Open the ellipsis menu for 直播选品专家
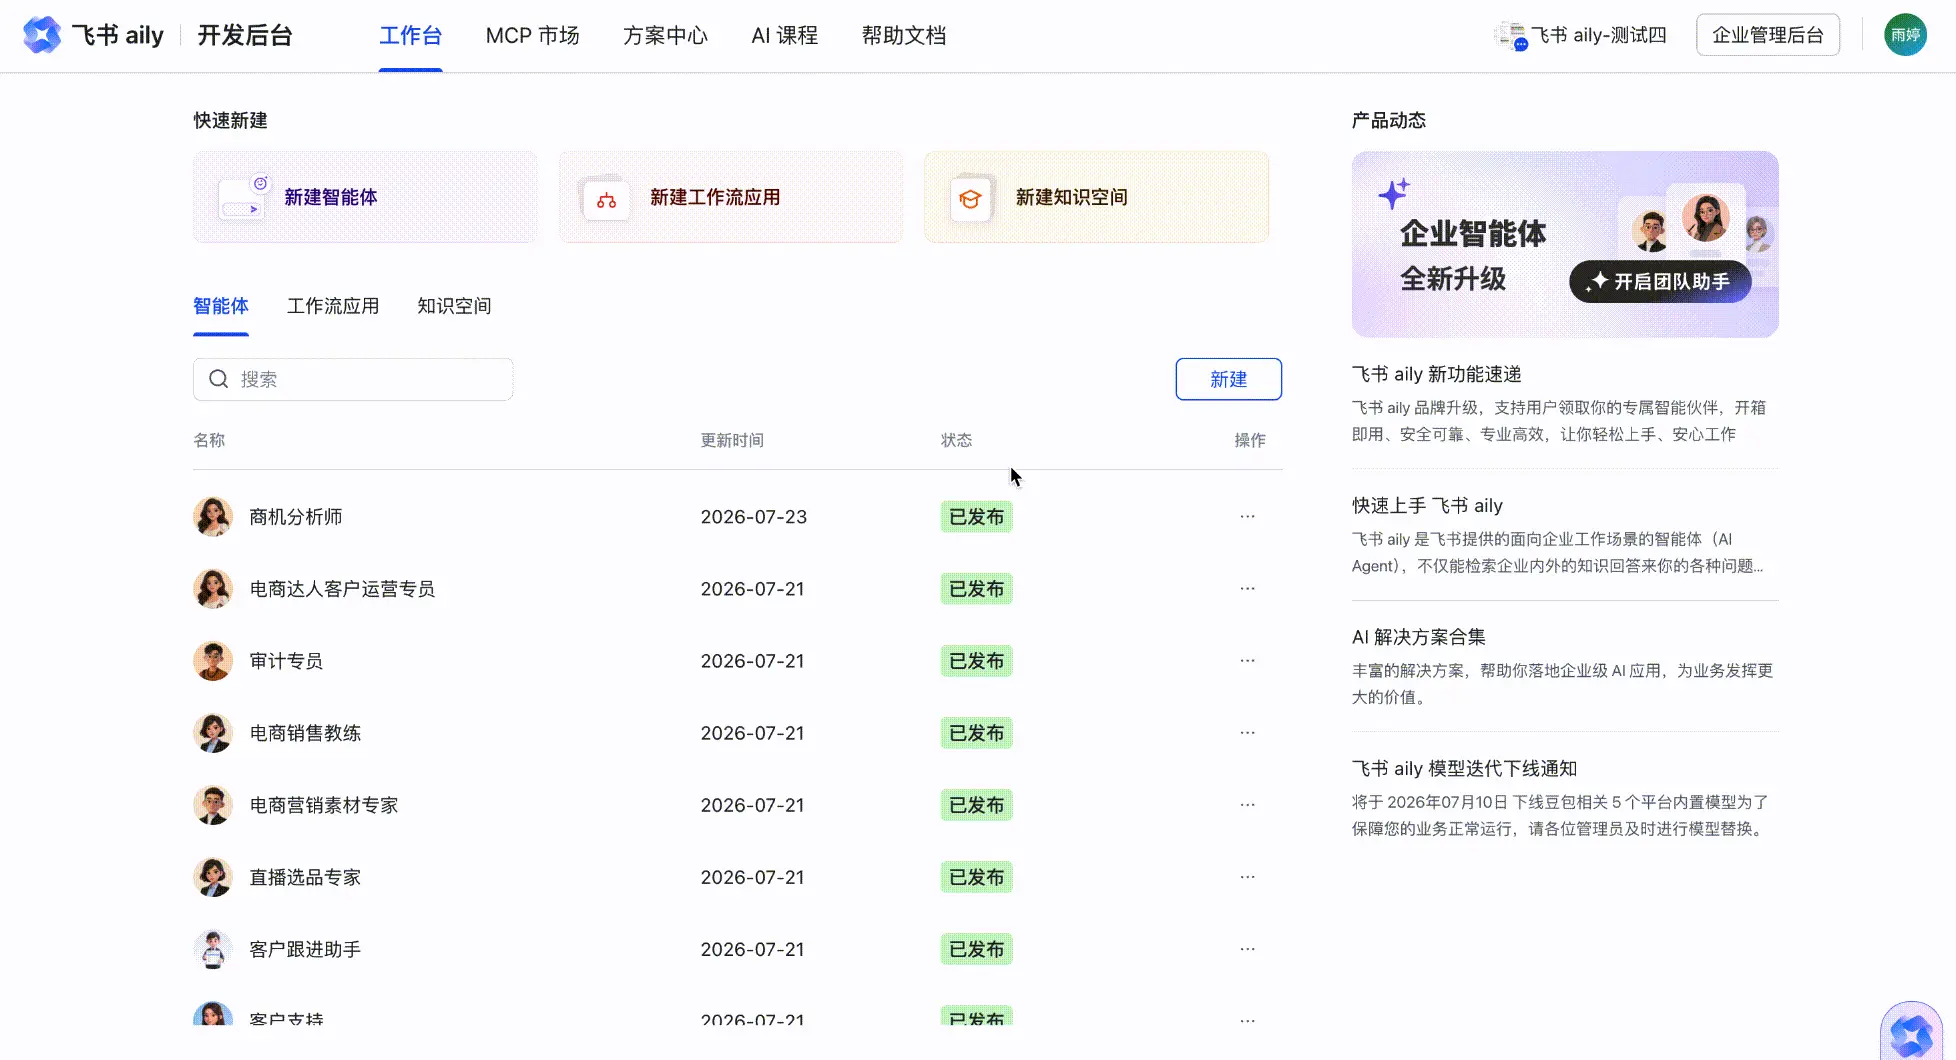This screenshot has height=1060, width=1956. pyautogui.click(x=1247, y=876)
